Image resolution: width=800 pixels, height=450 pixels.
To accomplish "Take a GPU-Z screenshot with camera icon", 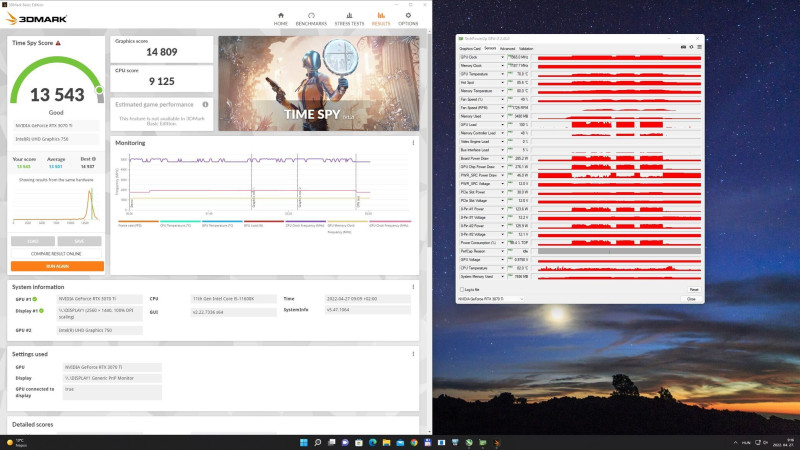I will click(683, 47).
